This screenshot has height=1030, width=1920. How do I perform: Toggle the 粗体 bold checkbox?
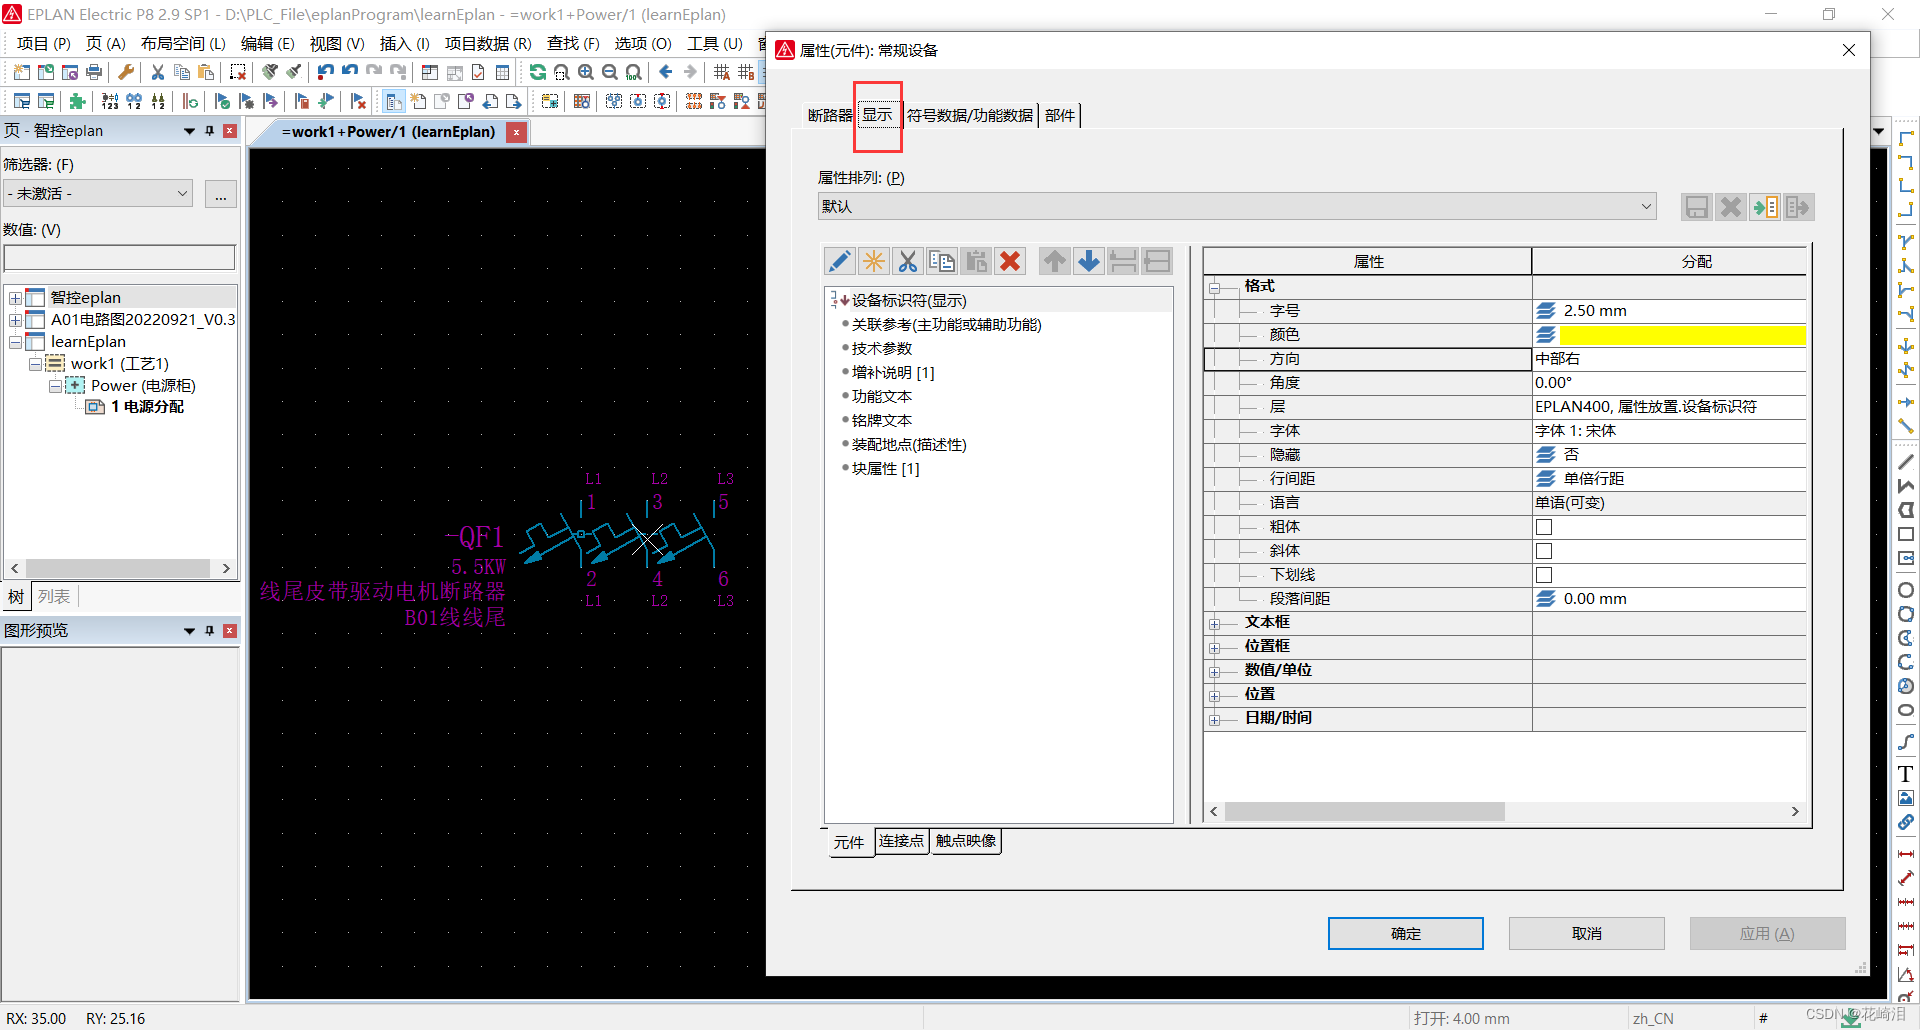point(1544,527)
